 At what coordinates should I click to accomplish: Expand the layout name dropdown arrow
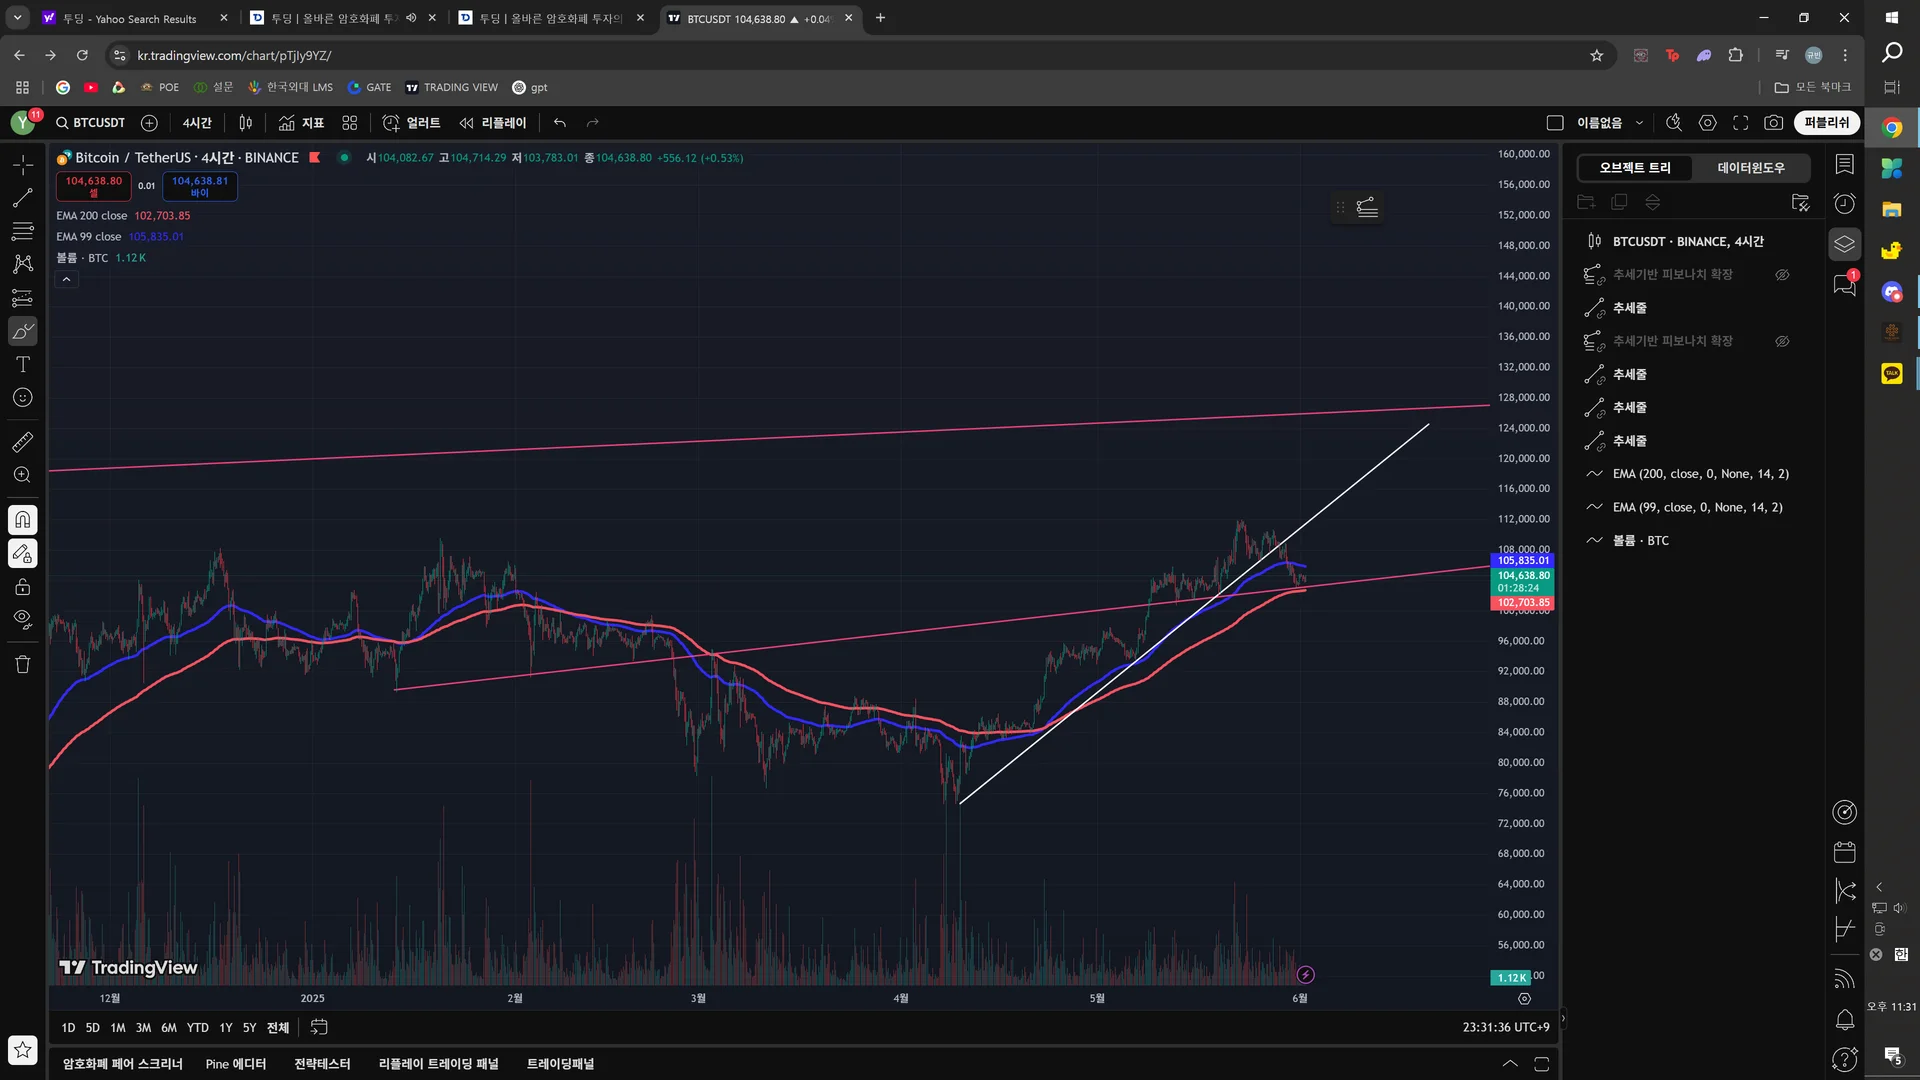coord(1639,123)
